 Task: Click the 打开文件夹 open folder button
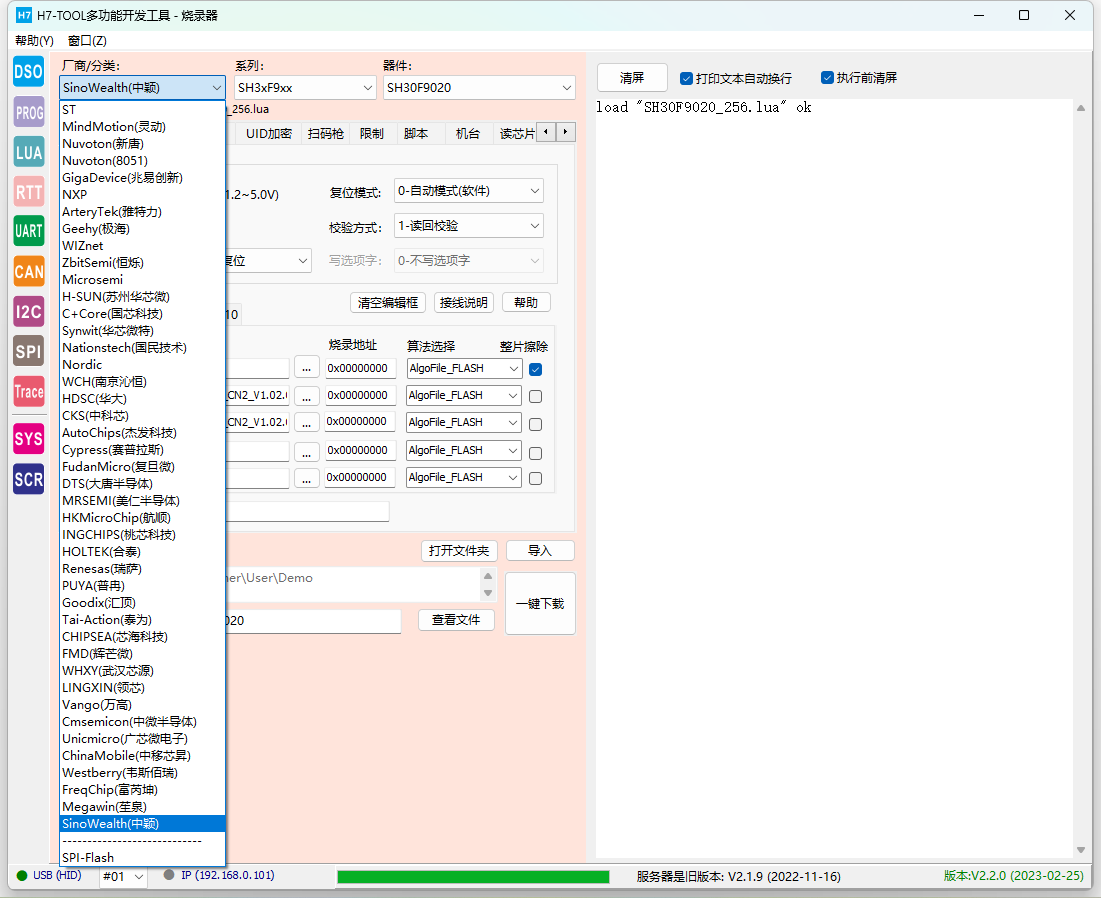[459, 550]
